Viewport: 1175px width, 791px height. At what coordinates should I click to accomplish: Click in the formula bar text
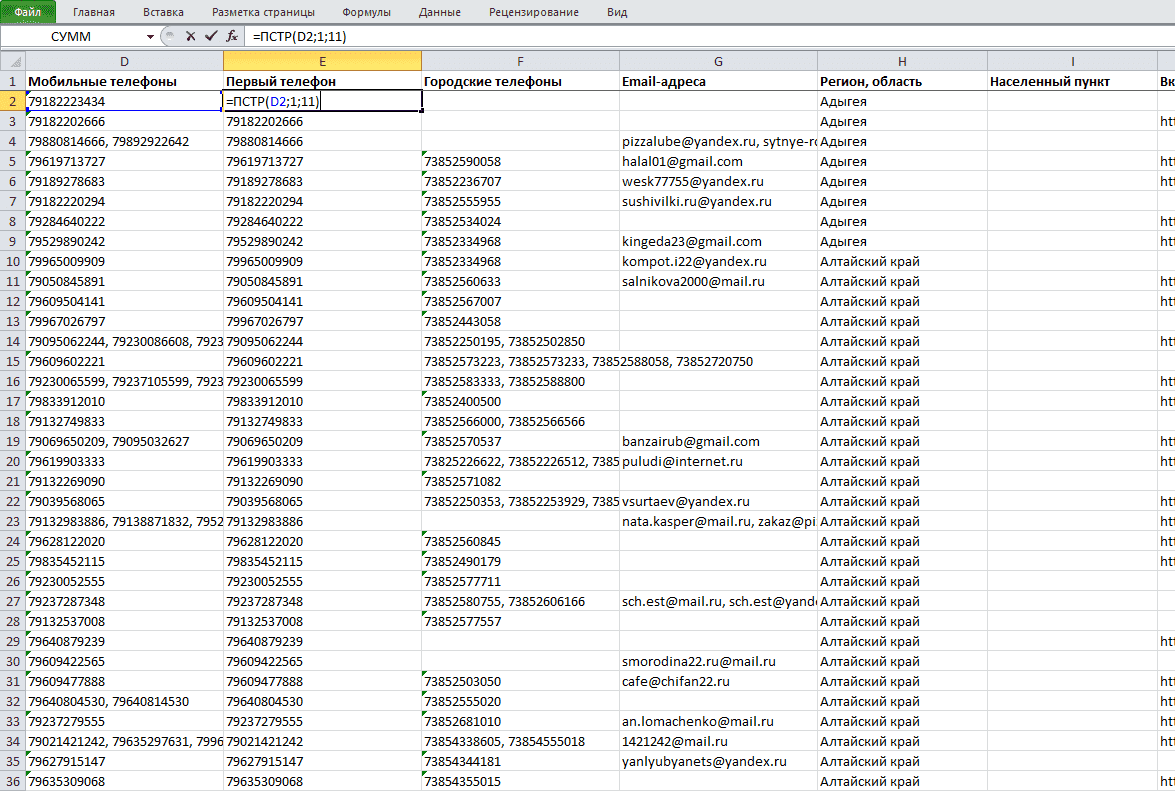click(300, 36)
